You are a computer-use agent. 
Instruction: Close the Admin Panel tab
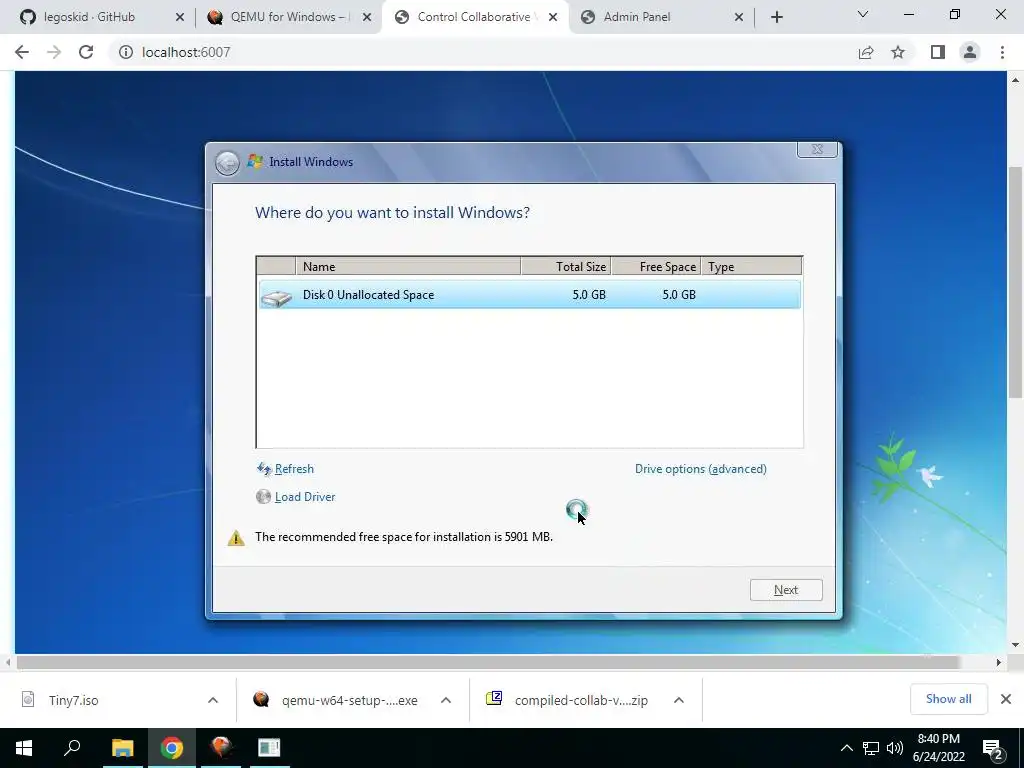pos(739,17)
